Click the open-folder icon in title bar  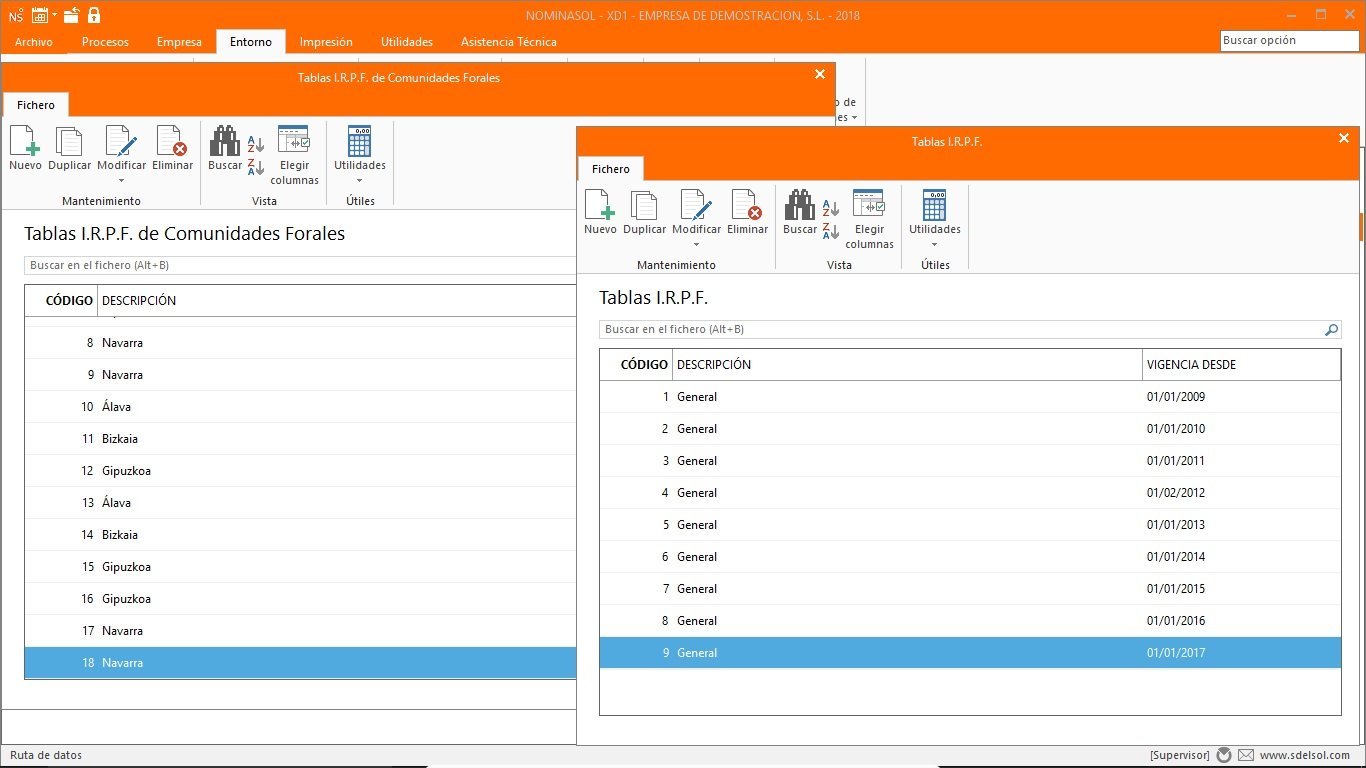(72, 15)
